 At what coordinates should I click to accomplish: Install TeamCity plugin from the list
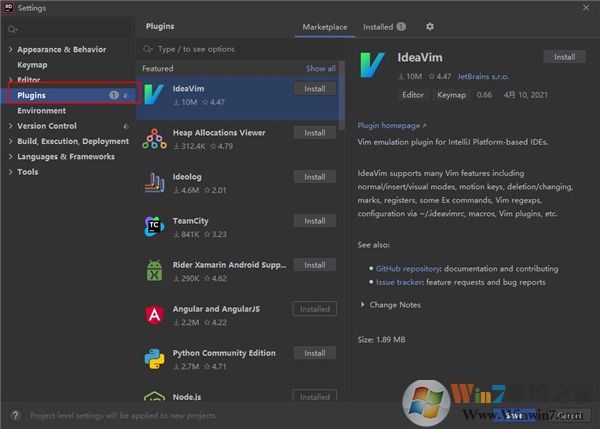[314, 221]
